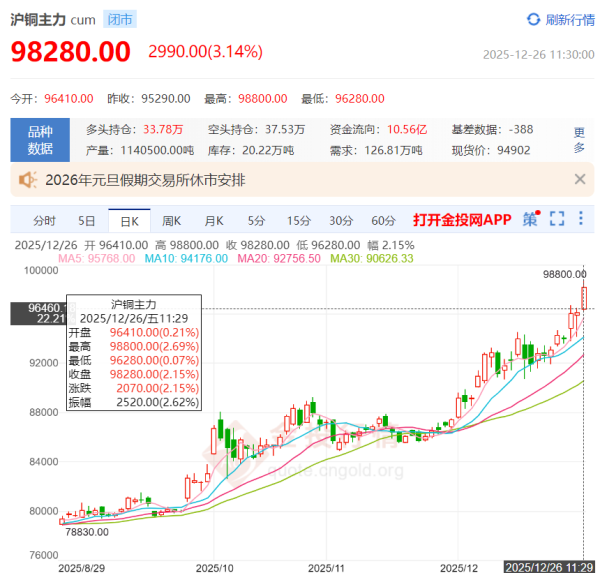
Task: Switch to the 30分 interval tab
Action: click(341, 221)
